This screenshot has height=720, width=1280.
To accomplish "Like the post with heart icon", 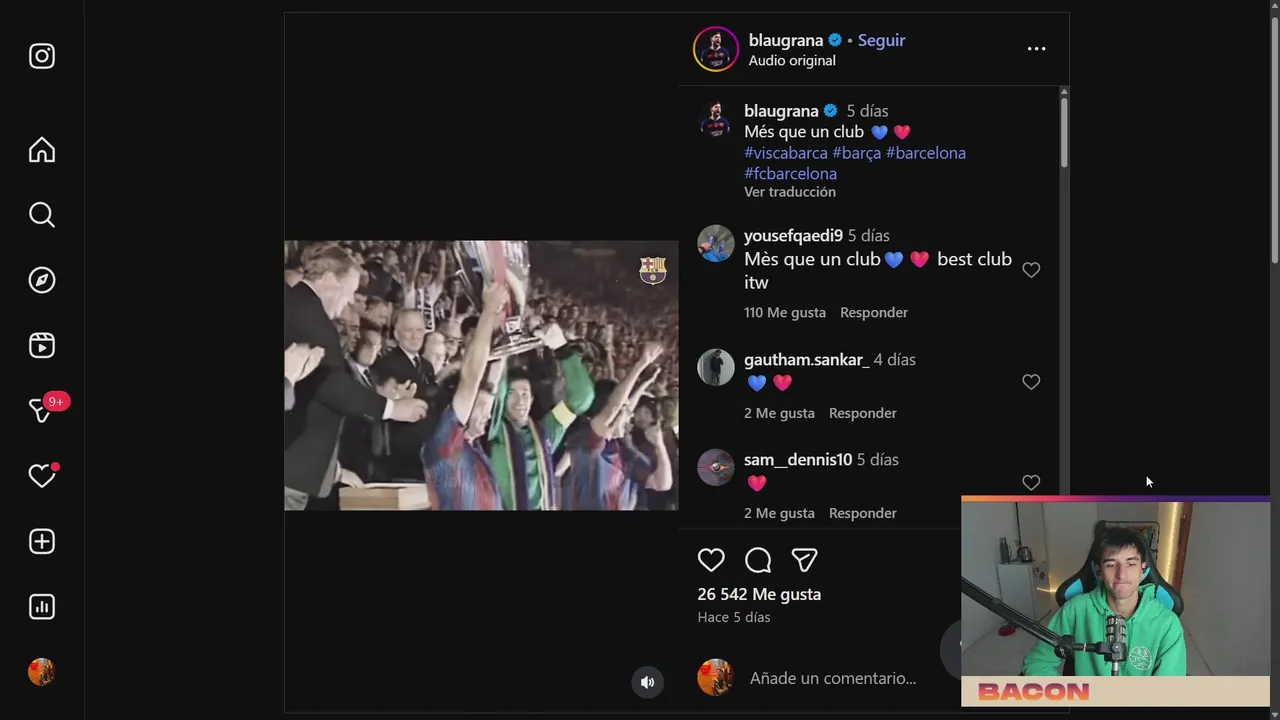I will [711, 560].
